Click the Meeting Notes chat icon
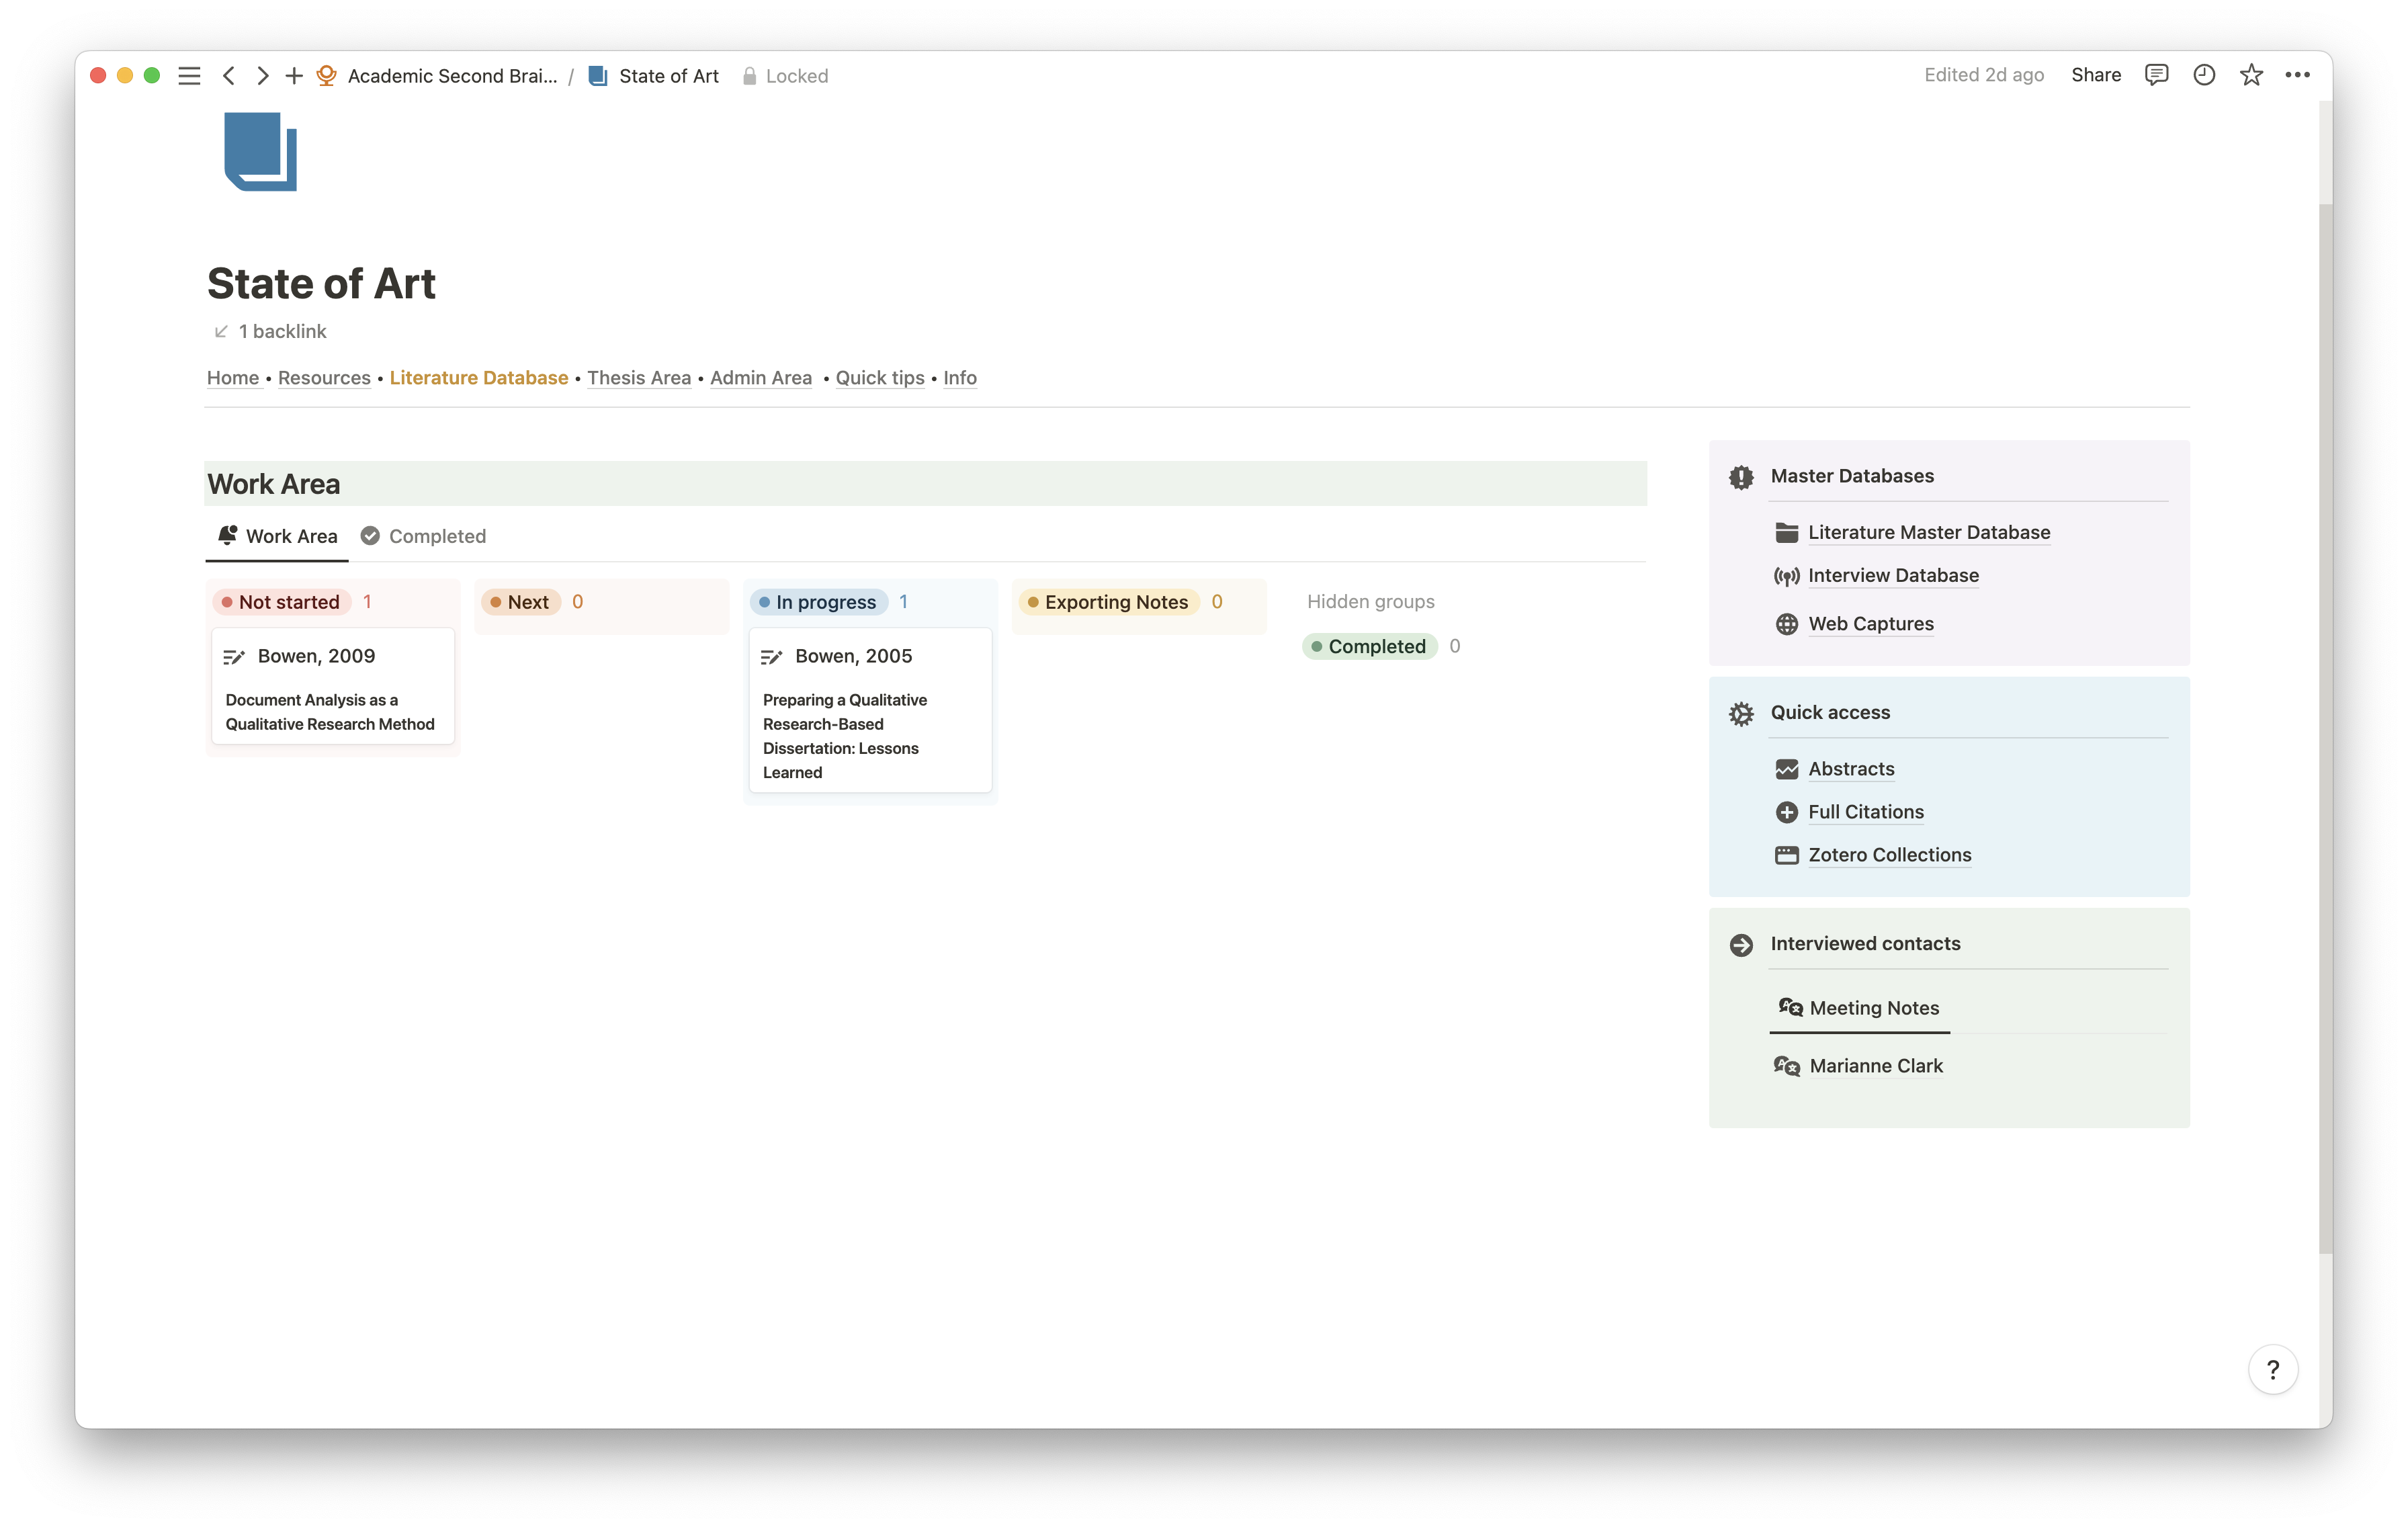The width and height of the screenshot is (2408, 1528). click(1790, 1007)
